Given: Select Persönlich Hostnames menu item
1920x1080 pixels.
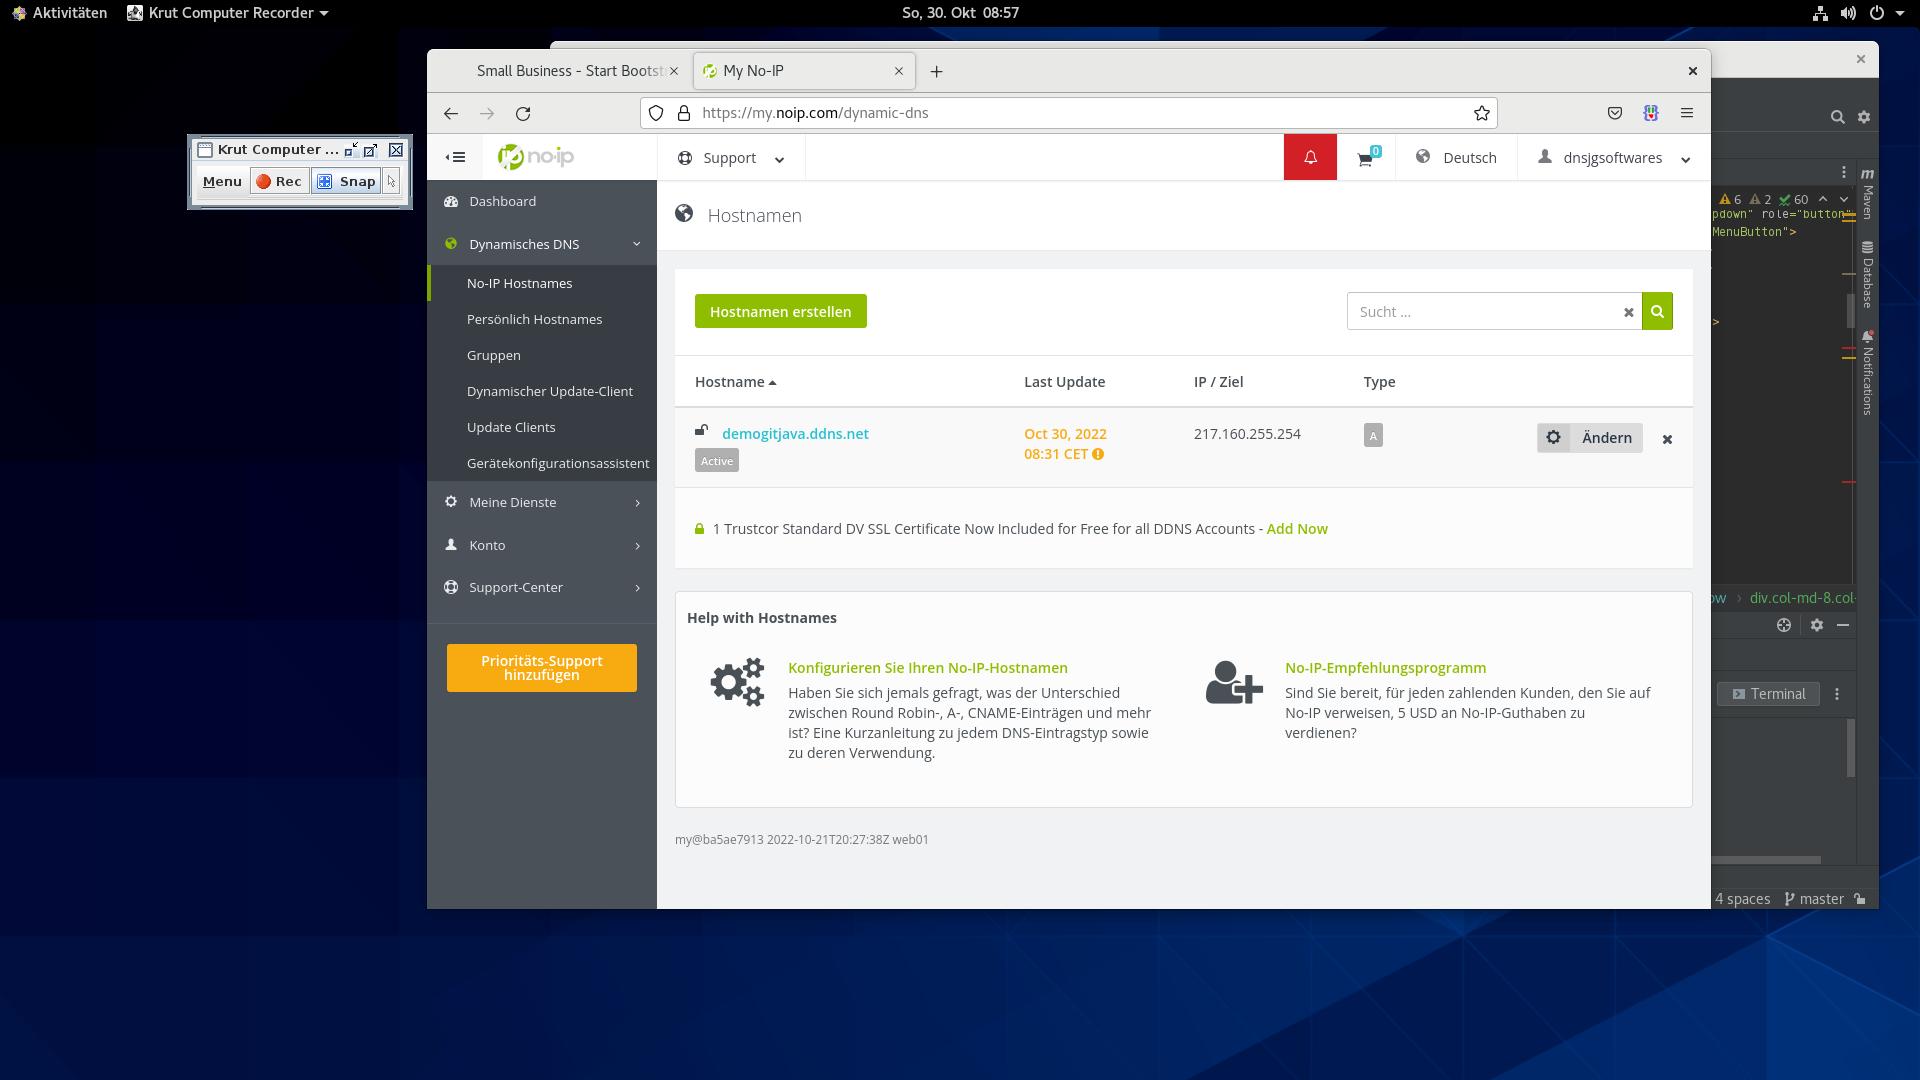Looking at the screenshot, I should (534, 319).
